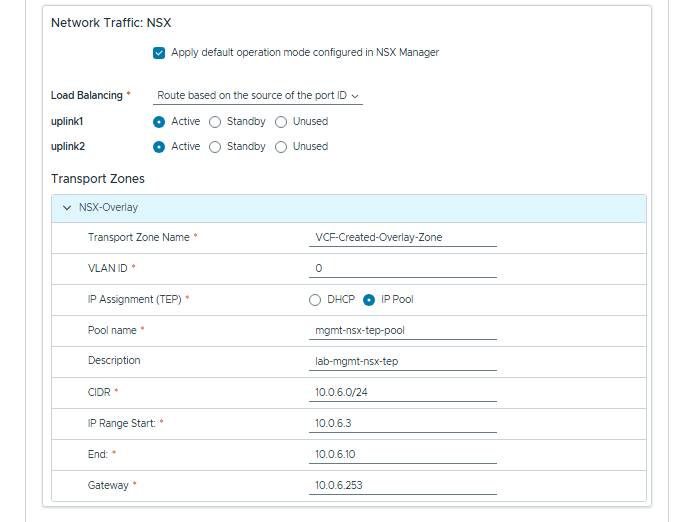This screenshot has height=522, width=677.
Task: Edit the IP Range Start field
Action: click(x=403, y=424)
